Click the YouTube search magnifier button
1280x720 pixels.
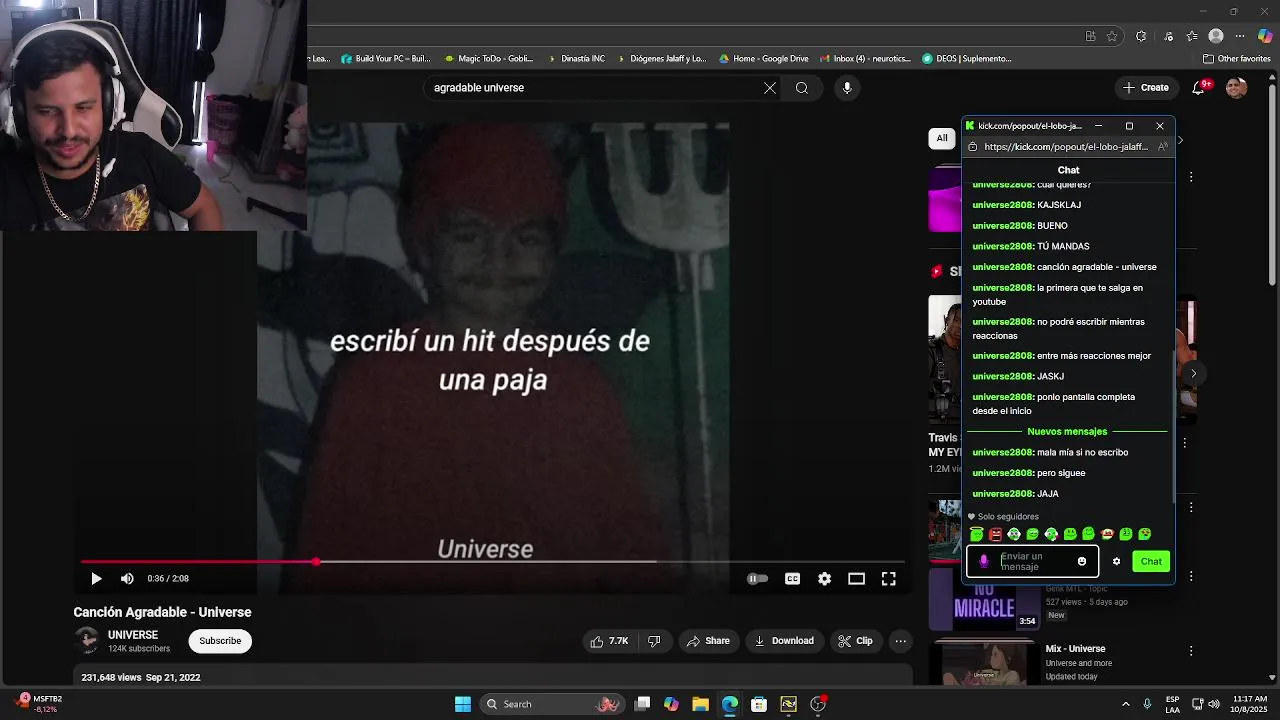[802, 88]
